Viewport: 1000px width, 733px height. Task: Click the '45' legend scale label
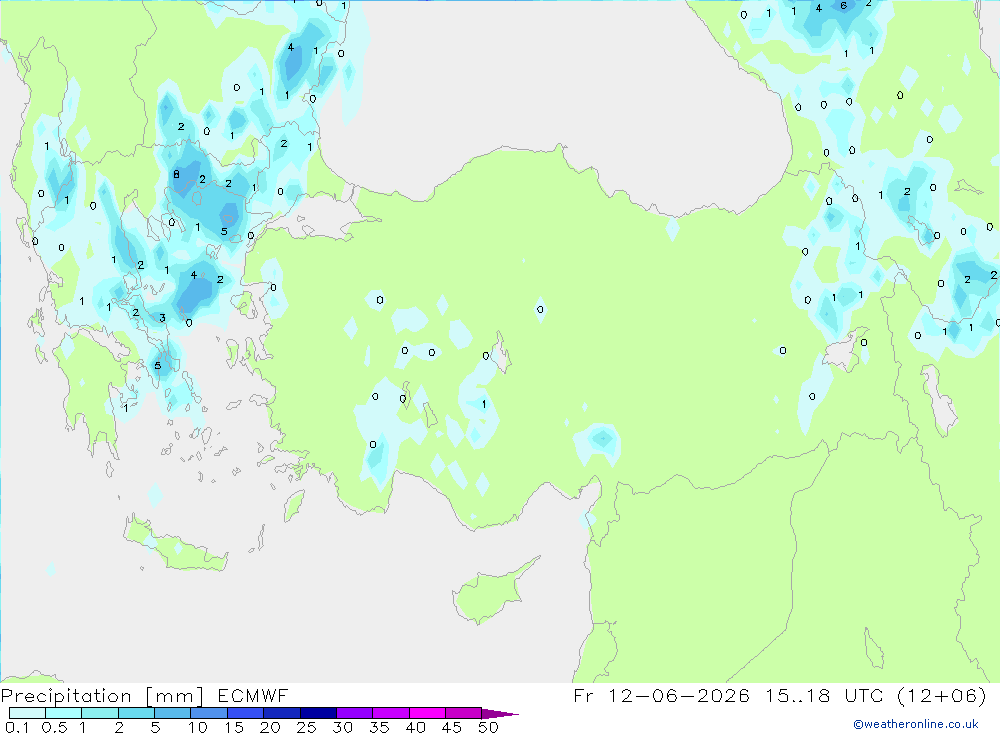tap(452, 727)
